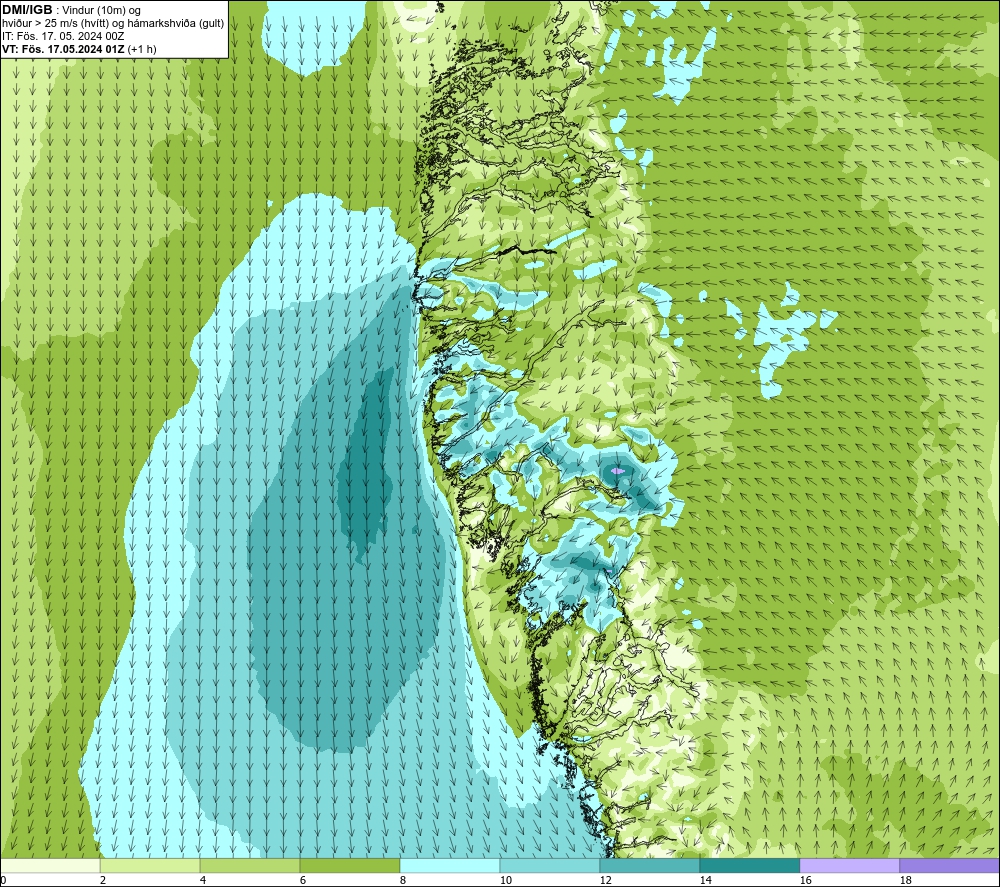Click the 10-12 m/s turquoise legend swatch
This screenshot has height=887, width=1000.
550,865
